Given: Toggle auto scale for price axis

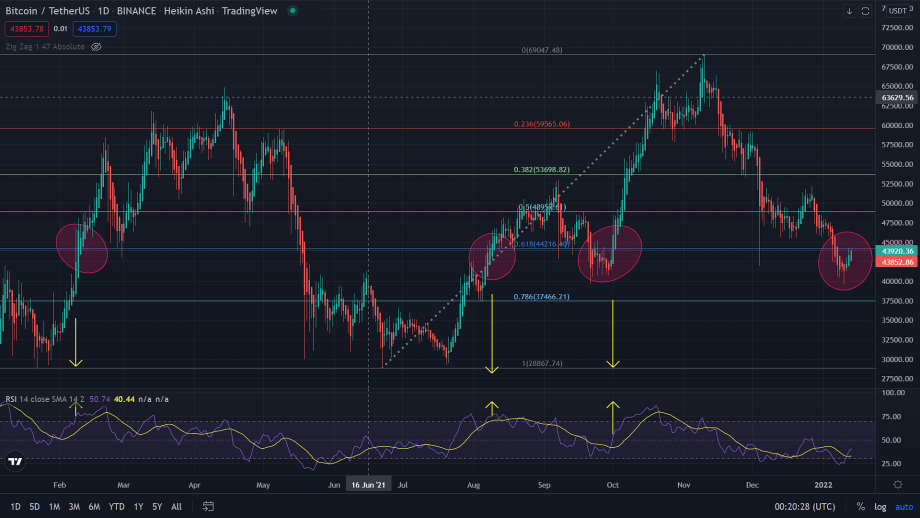Looking at the screenshot, I should (x=904, y=506).
